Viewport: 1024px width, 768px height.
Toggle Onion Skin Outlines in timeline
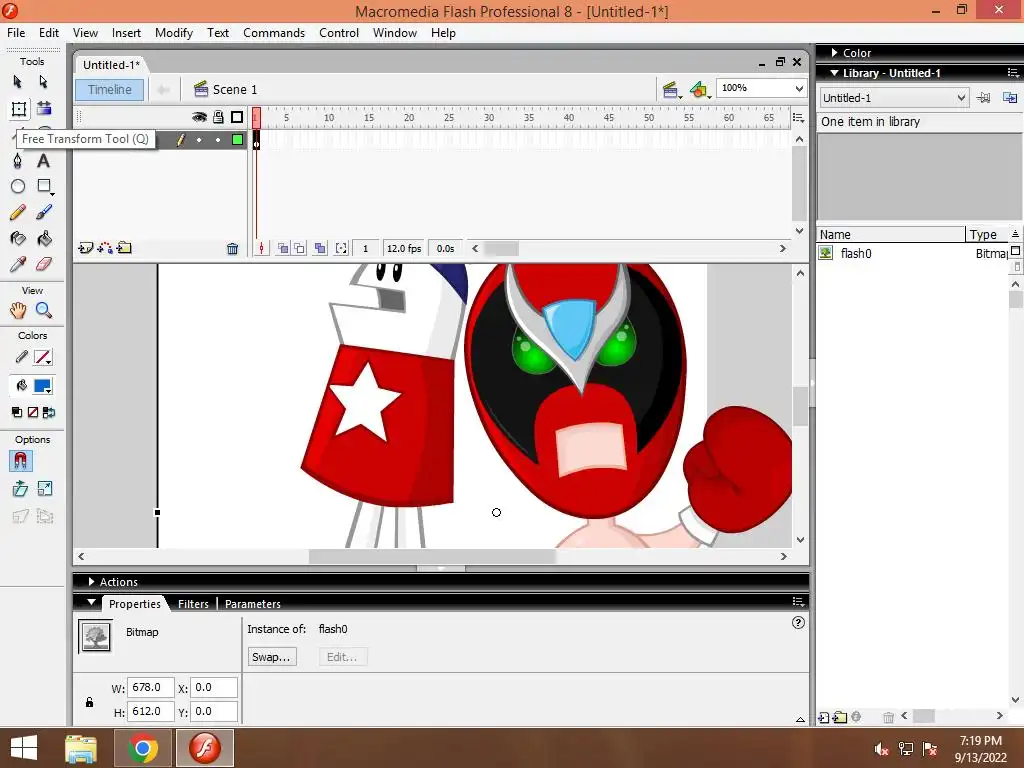click(299, 248)
